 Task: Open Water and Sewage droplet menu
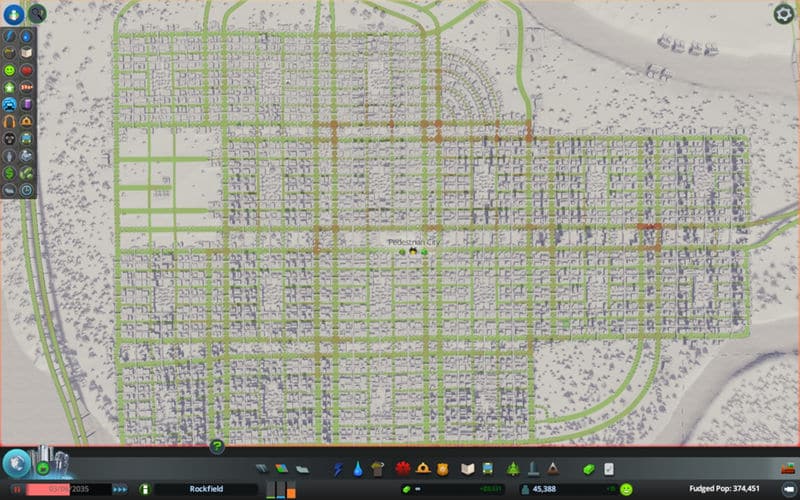357,468
